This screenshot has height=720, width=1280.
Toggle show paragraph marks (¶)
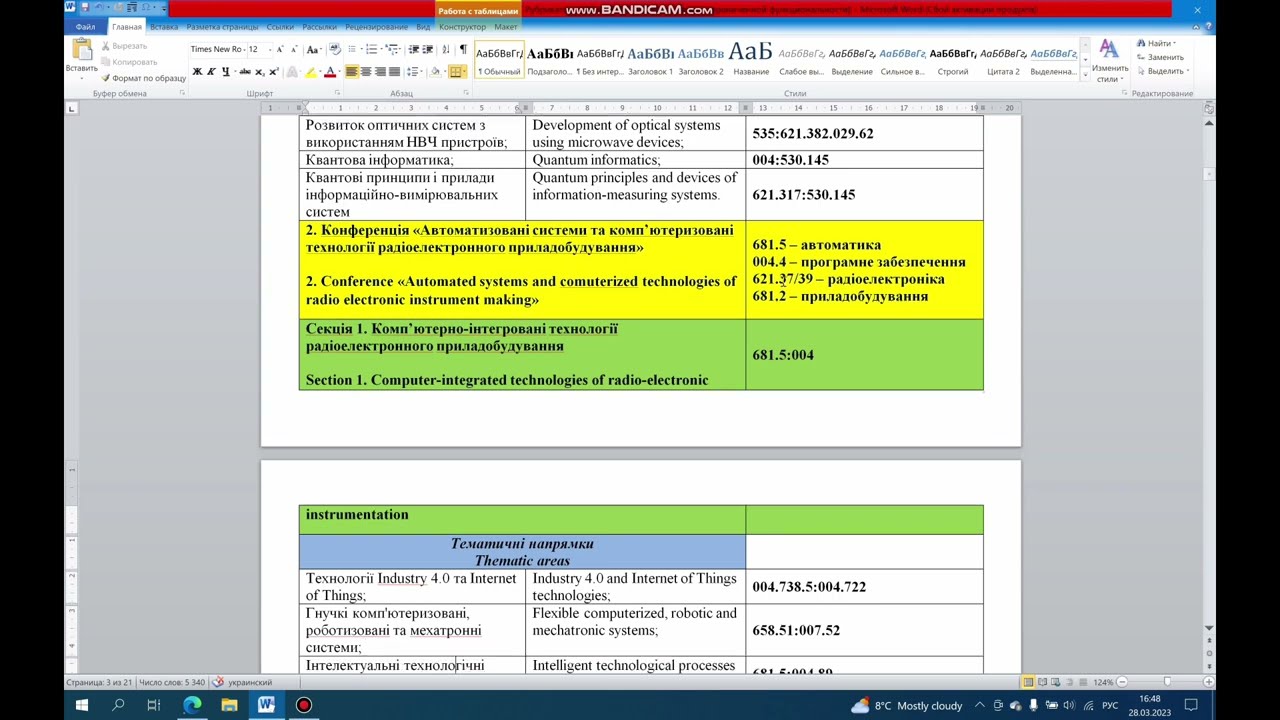(x=462, y=49)
